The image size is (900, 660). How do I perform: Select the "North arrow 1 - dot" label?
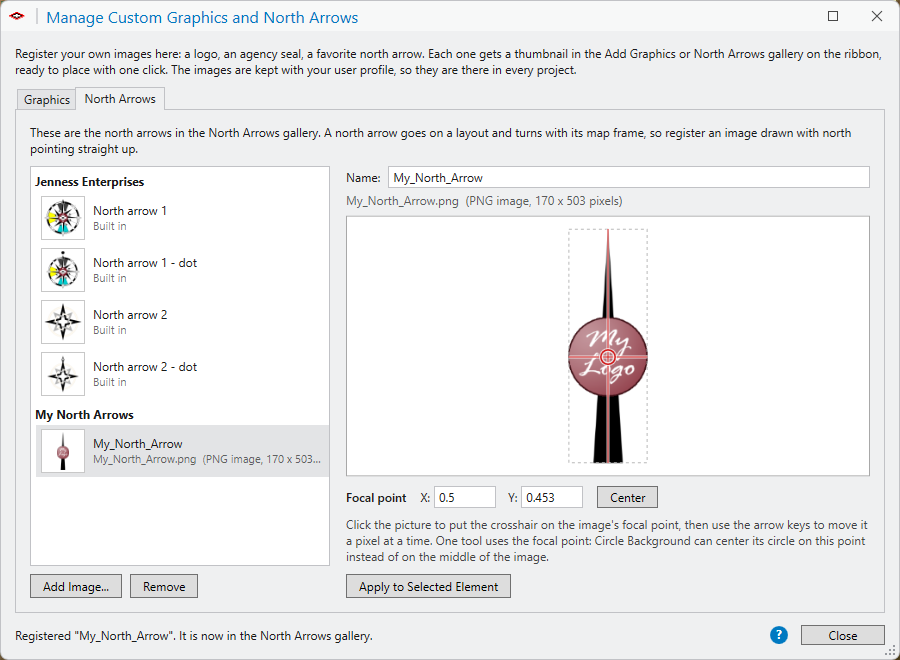point(145,263)
